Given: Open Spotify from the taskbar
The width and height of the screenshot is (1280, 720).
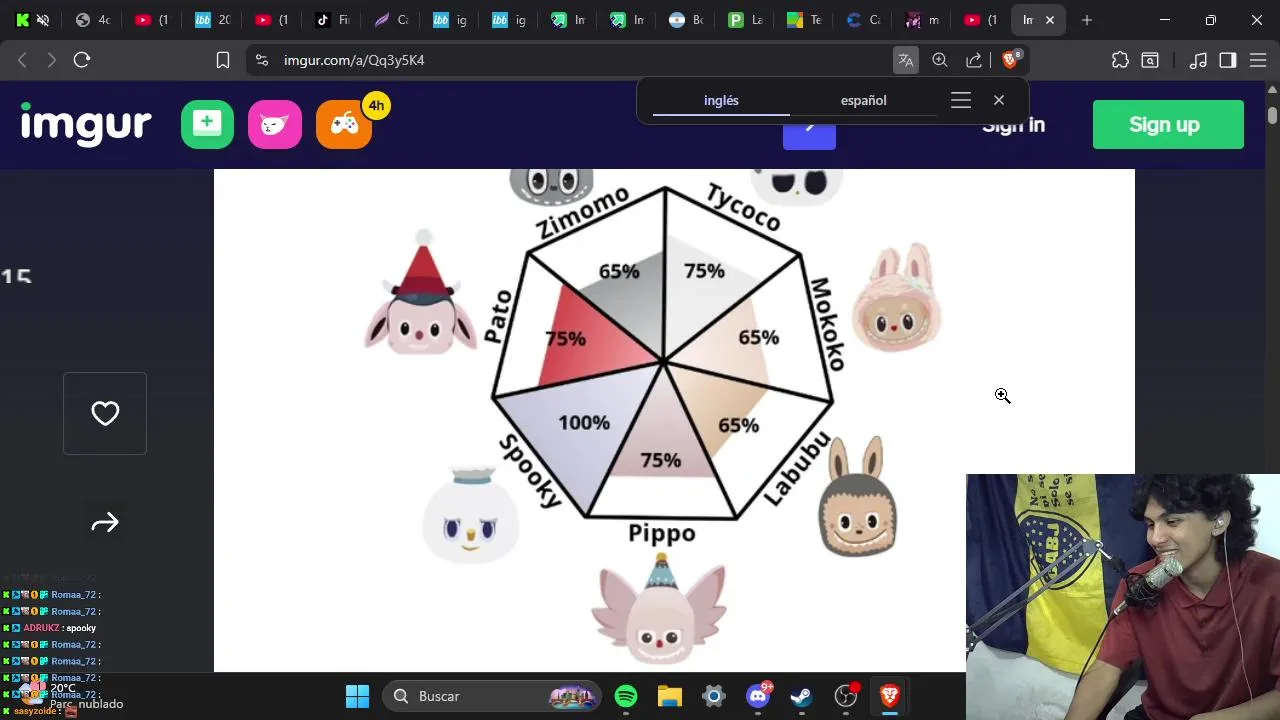Looking at the screenshot, I should coord(626,696).
